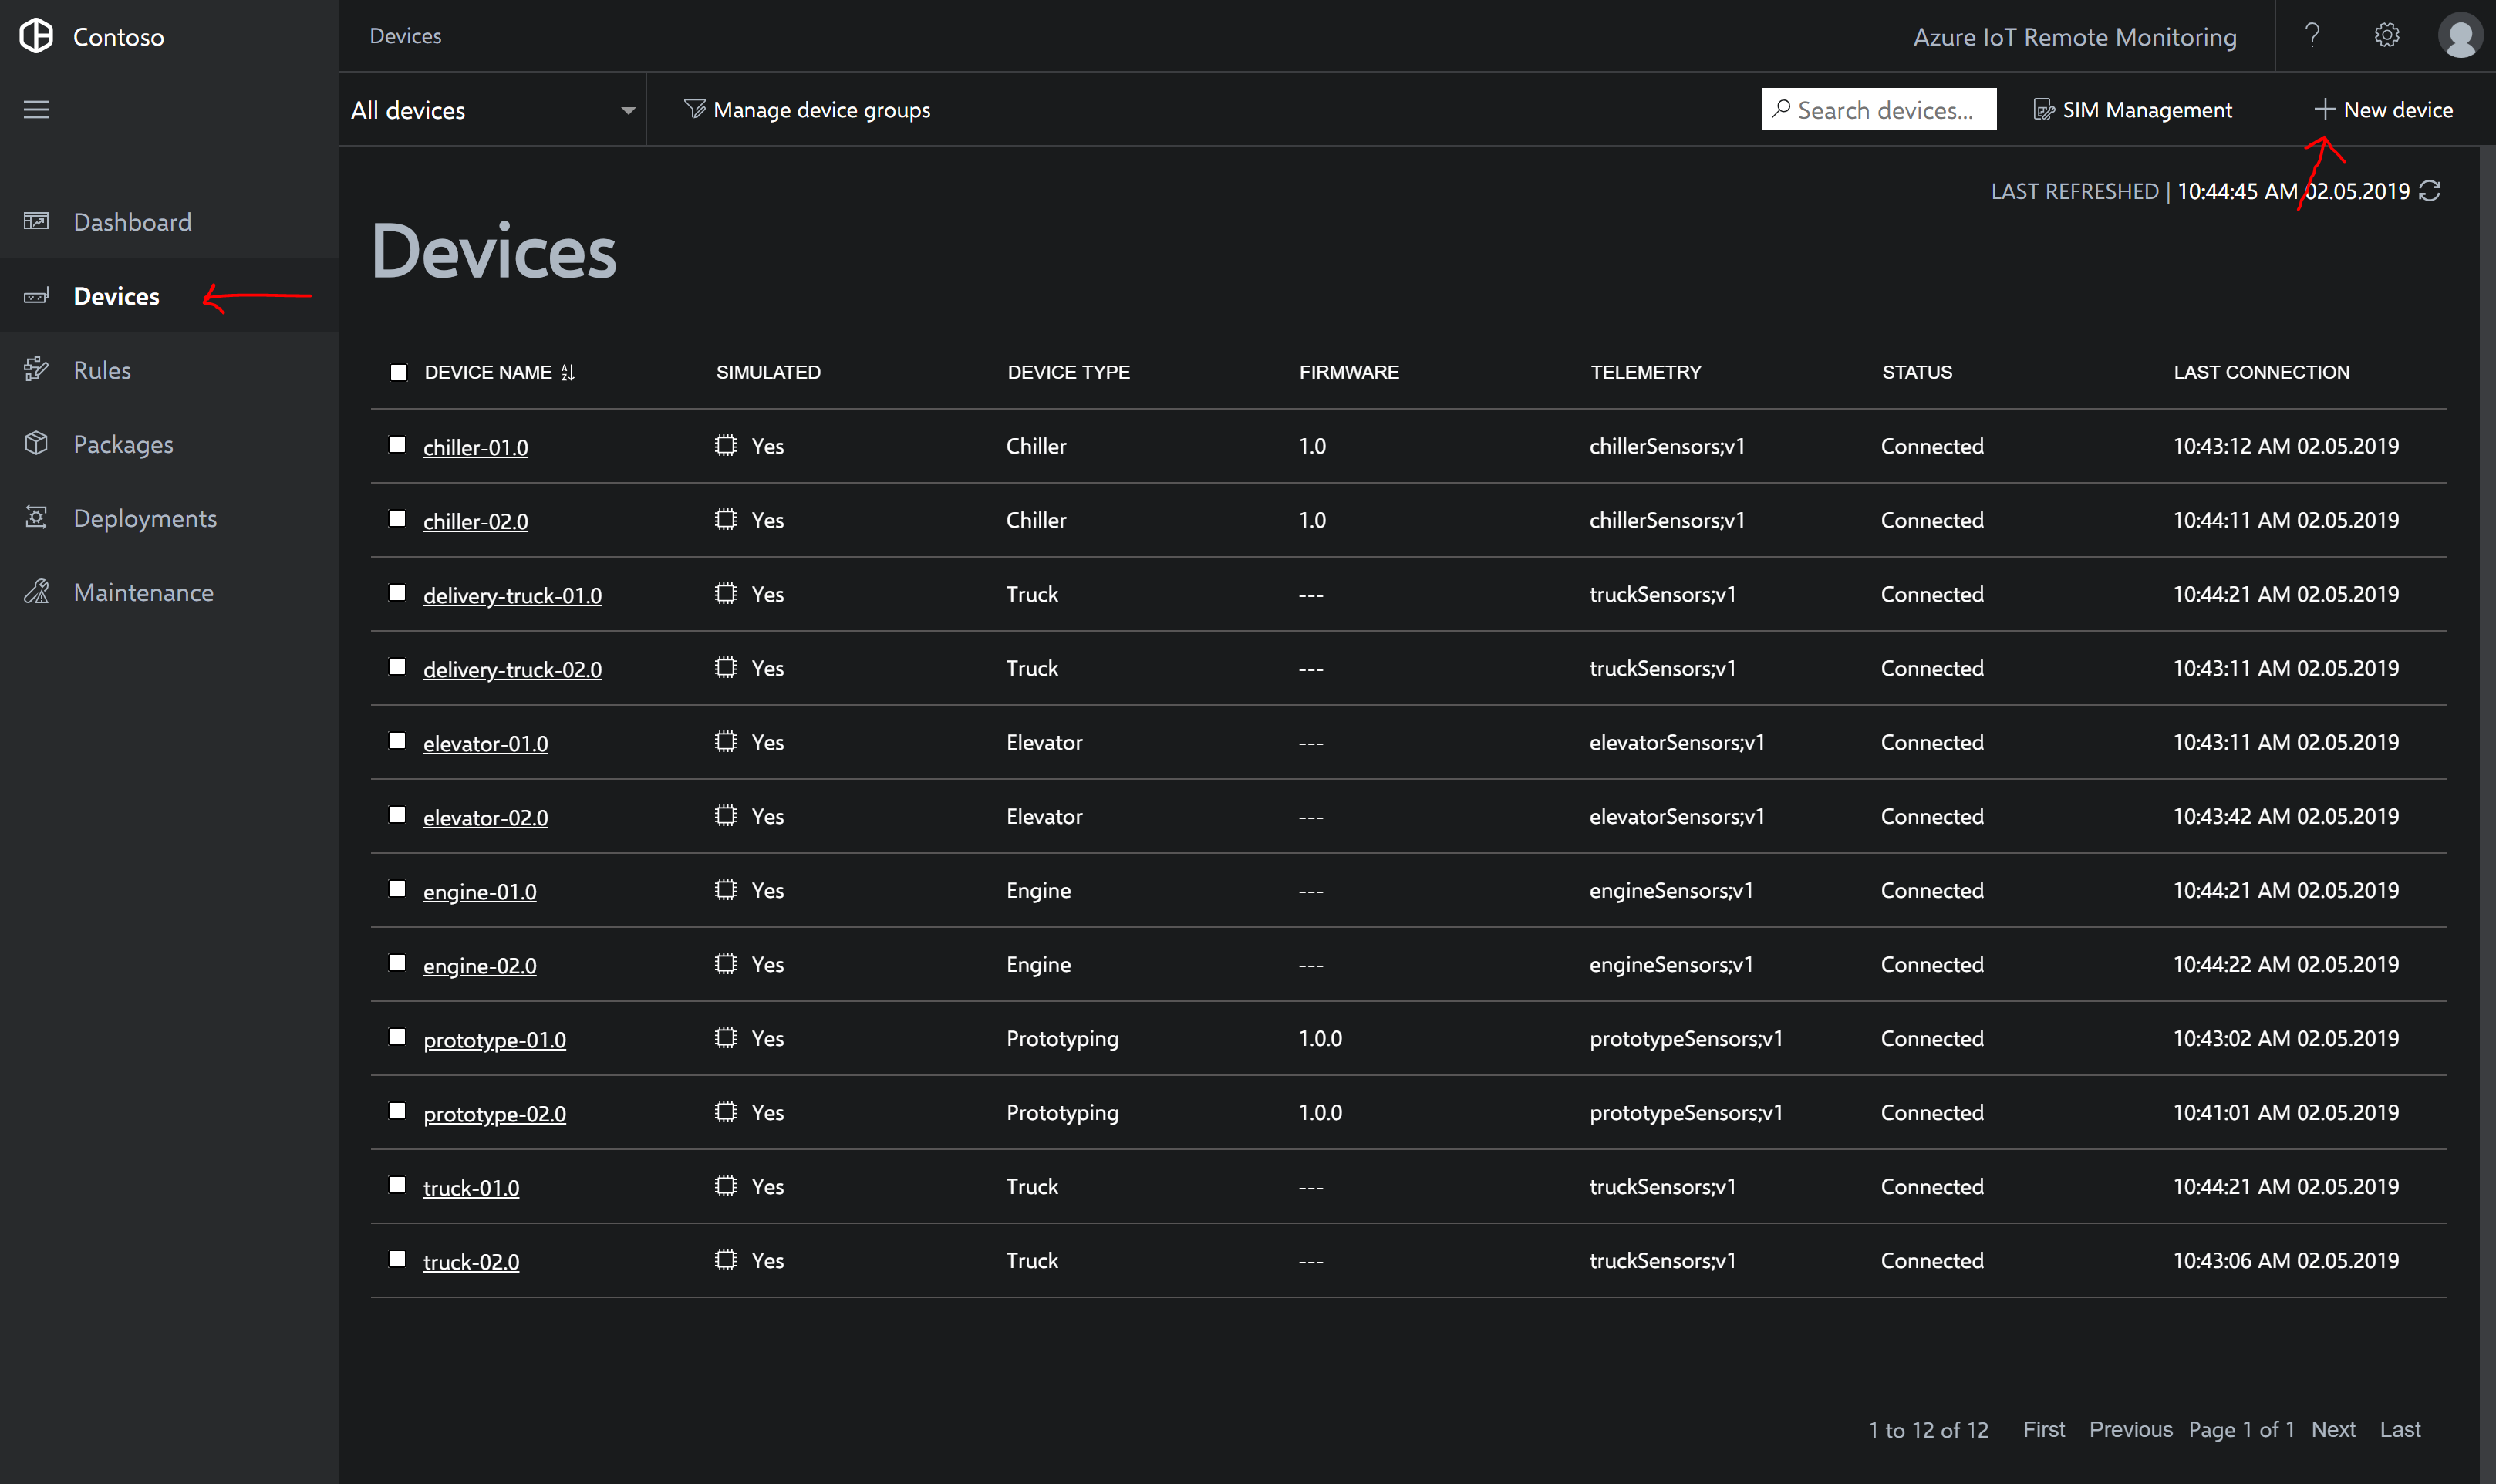Screen dimensions: 2496x1484
Task: Tick the engine-02.0 checkbox
Action: 397,962
